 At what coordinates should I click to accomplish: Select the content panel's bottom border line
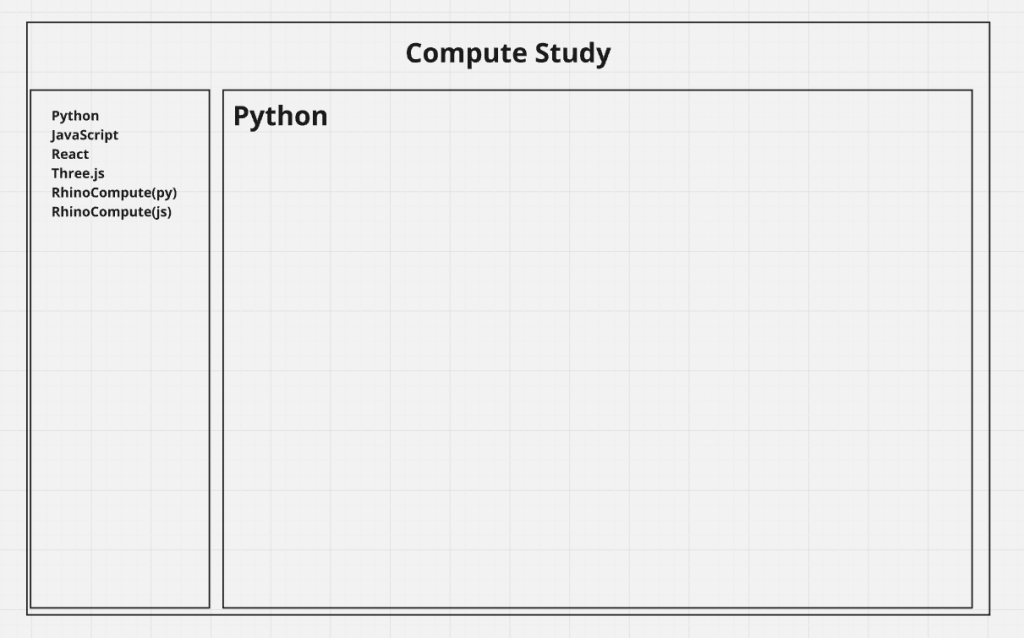click(597, 607)
